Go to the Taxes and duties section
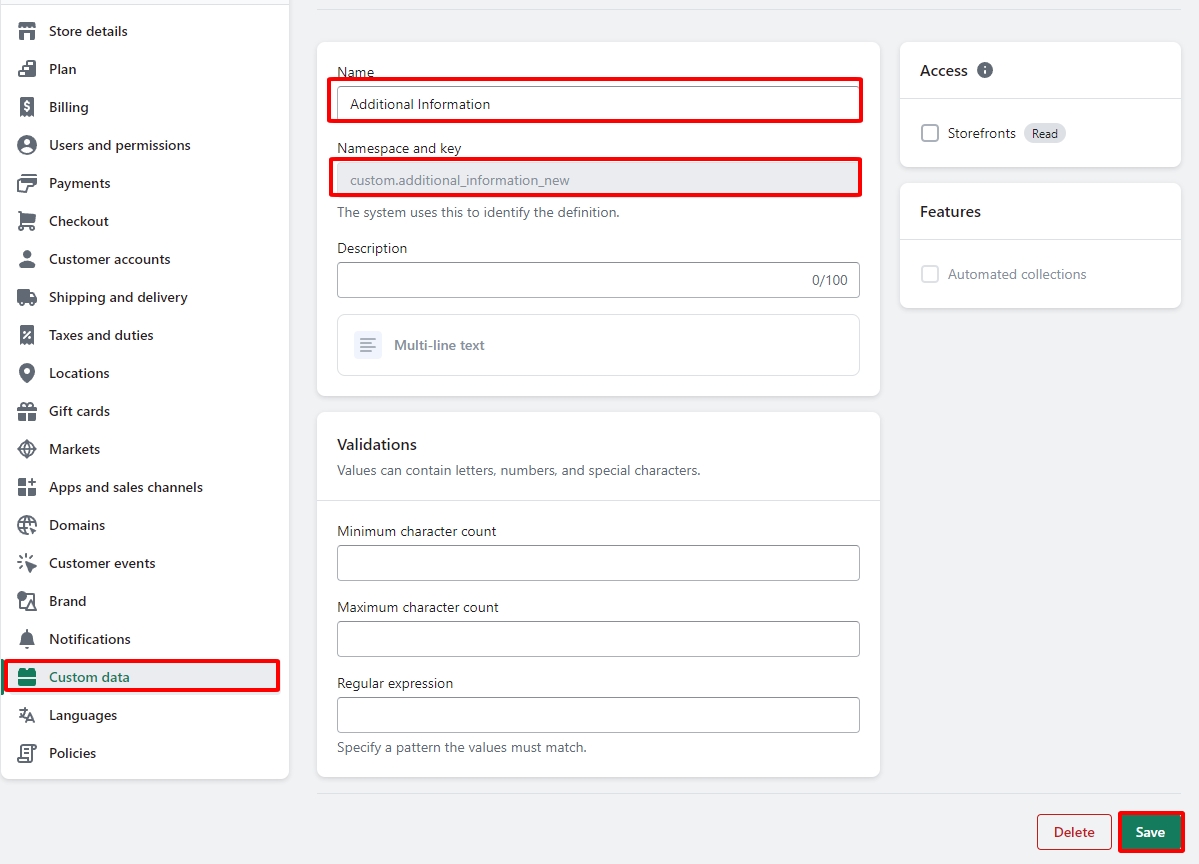The image size is (1199, 864). [x=101, y=335]
